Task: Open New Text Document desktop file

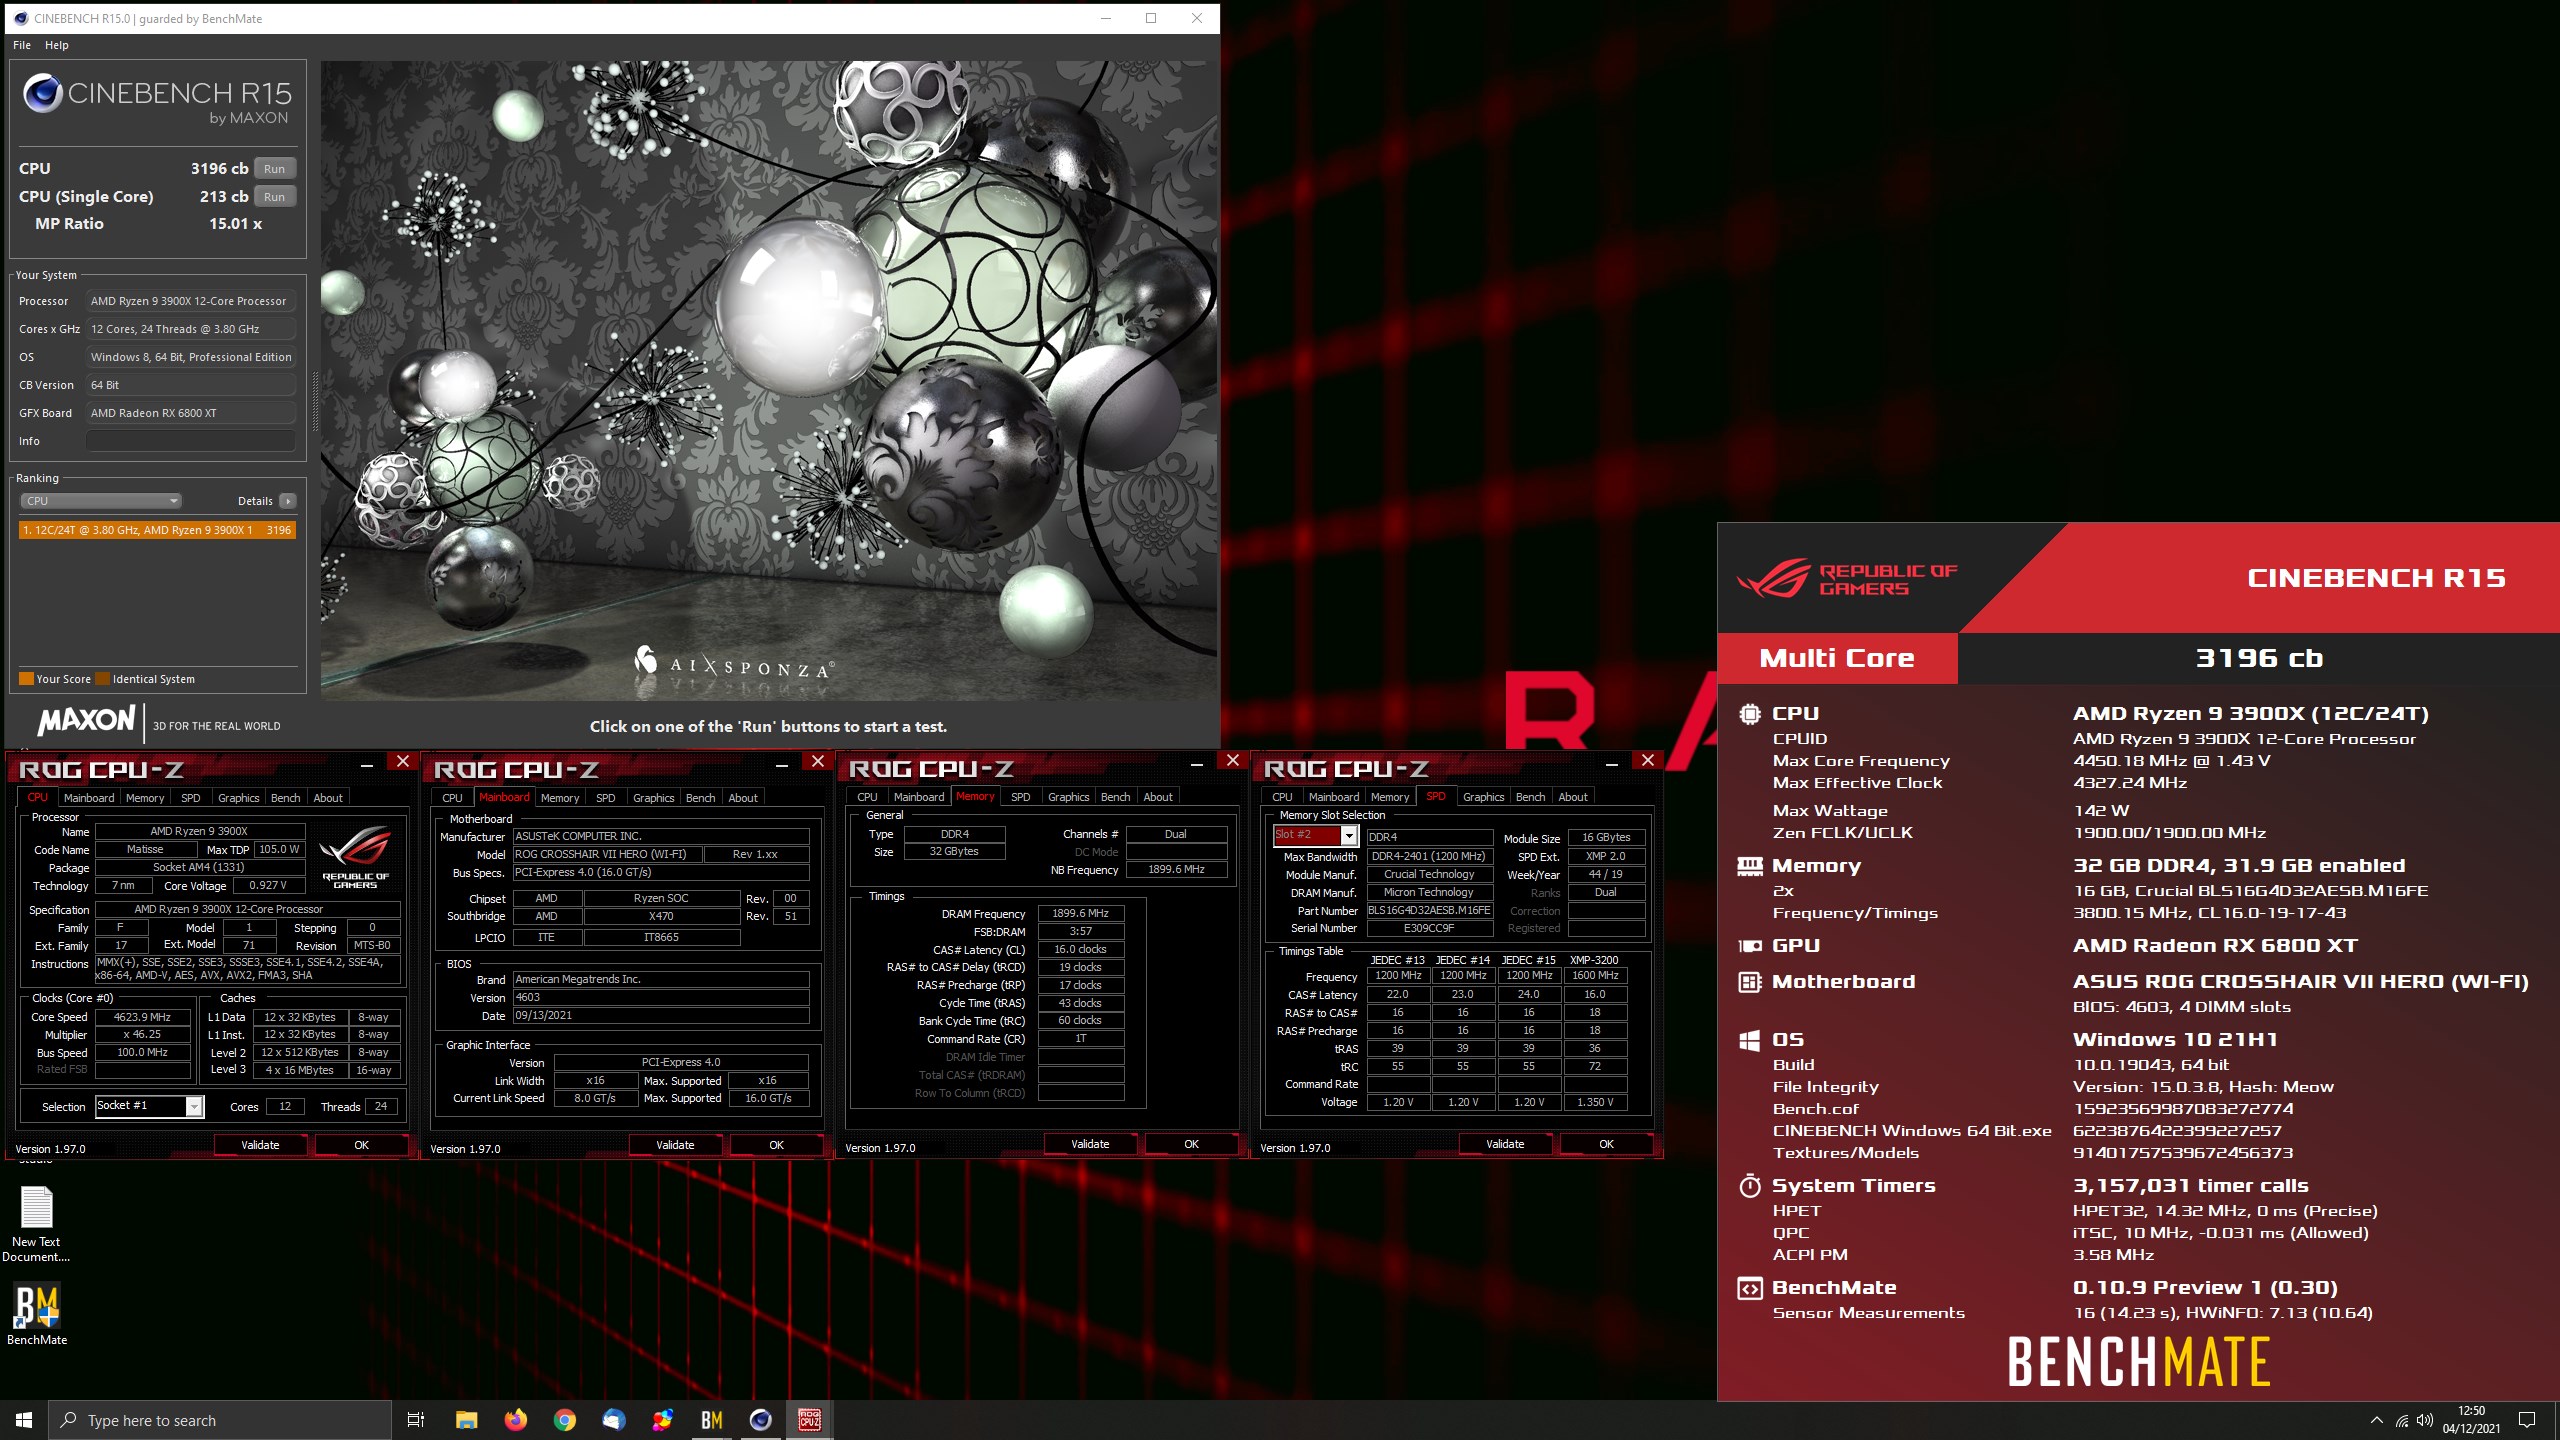Action: [x=36, y=1224]
